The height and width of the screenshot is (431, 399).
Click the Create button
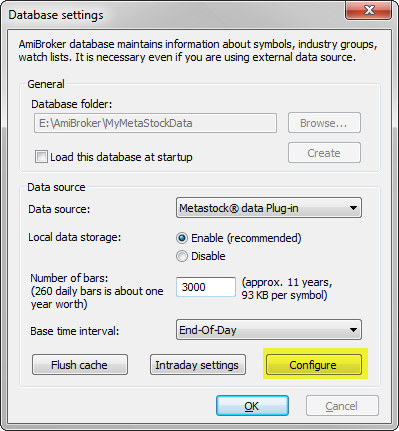(324, 153)
